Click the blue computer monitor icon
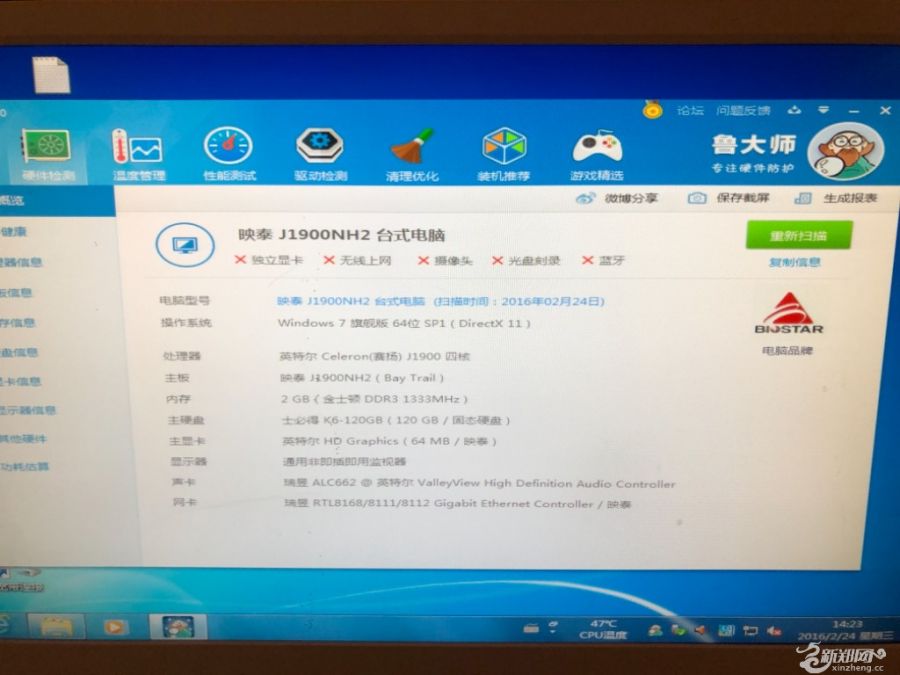Screen dimensions: 900x675 pos(185,245)
